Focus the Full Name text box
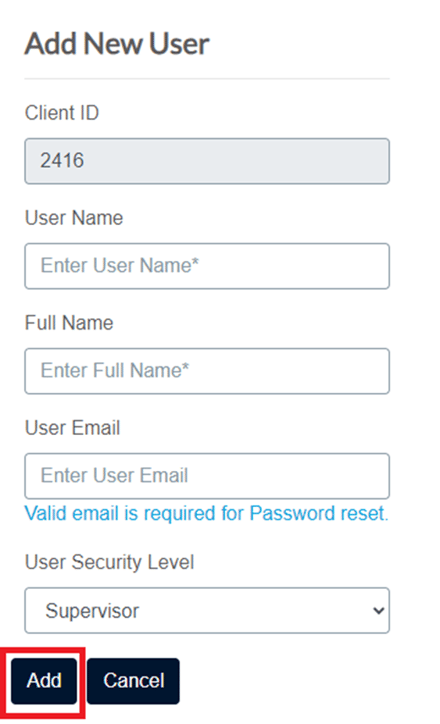 coord(207,371)
